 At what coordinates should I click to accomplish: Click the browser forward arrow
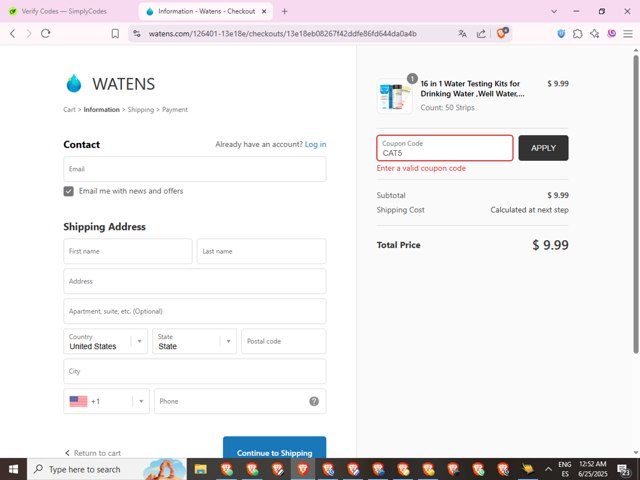(x=29, y=33)
